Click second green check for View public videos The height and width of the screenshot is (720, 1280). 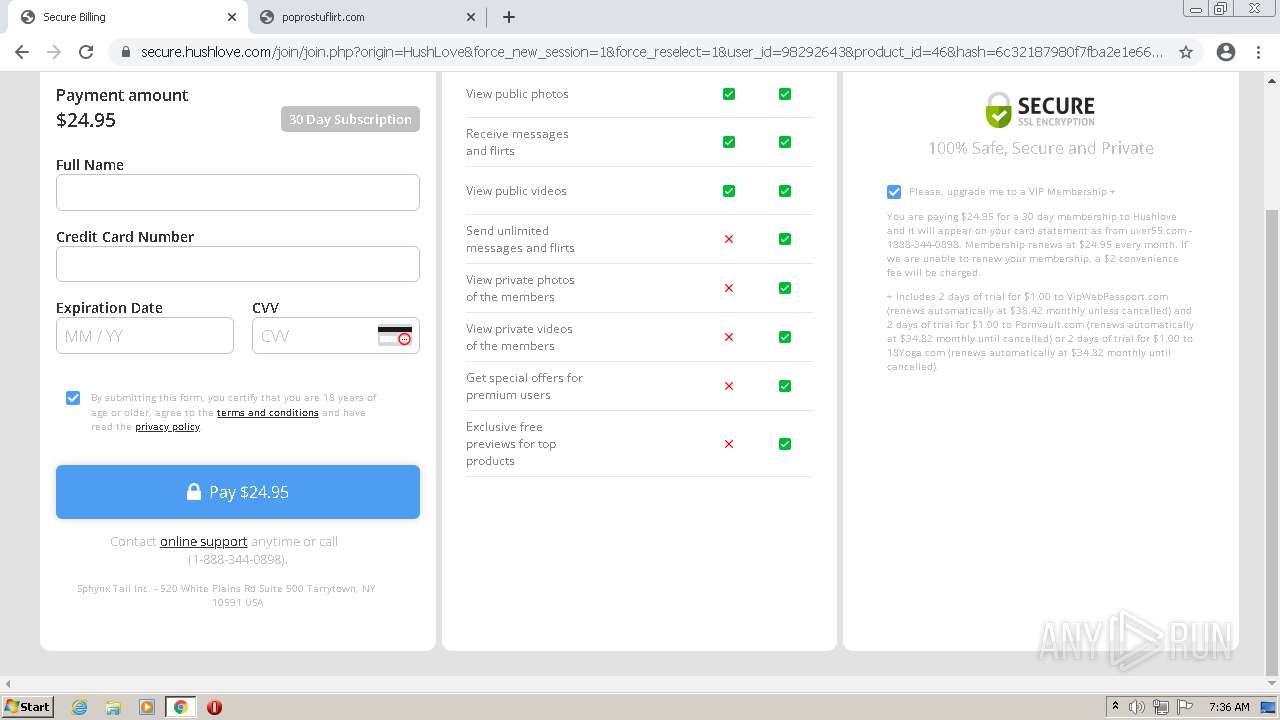click(785, 191)
